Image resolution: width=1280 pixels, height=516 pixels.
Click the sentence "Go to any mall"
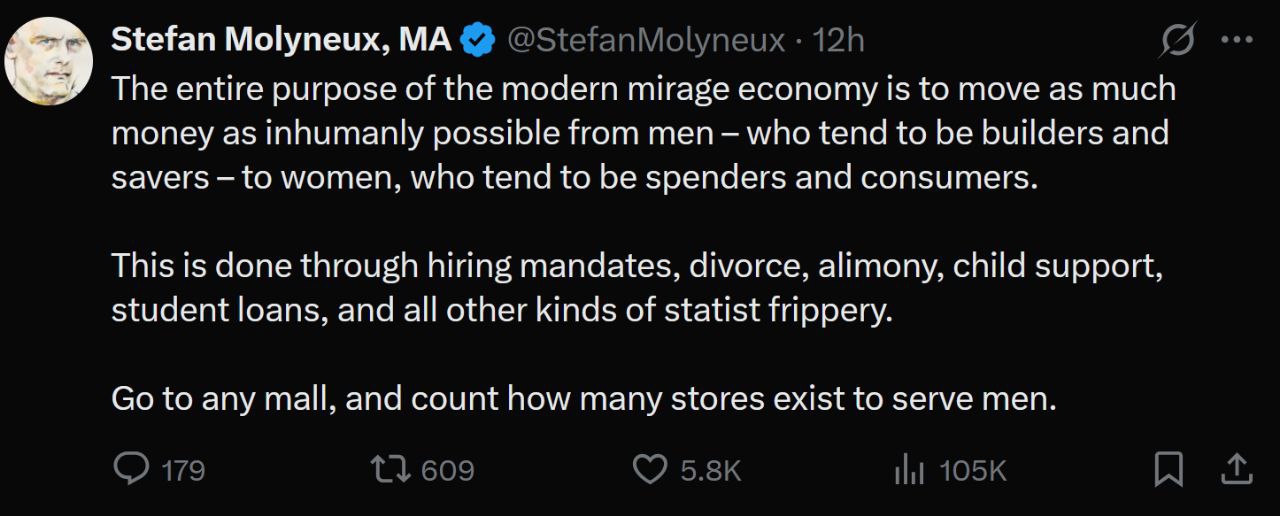coord(583,399)
